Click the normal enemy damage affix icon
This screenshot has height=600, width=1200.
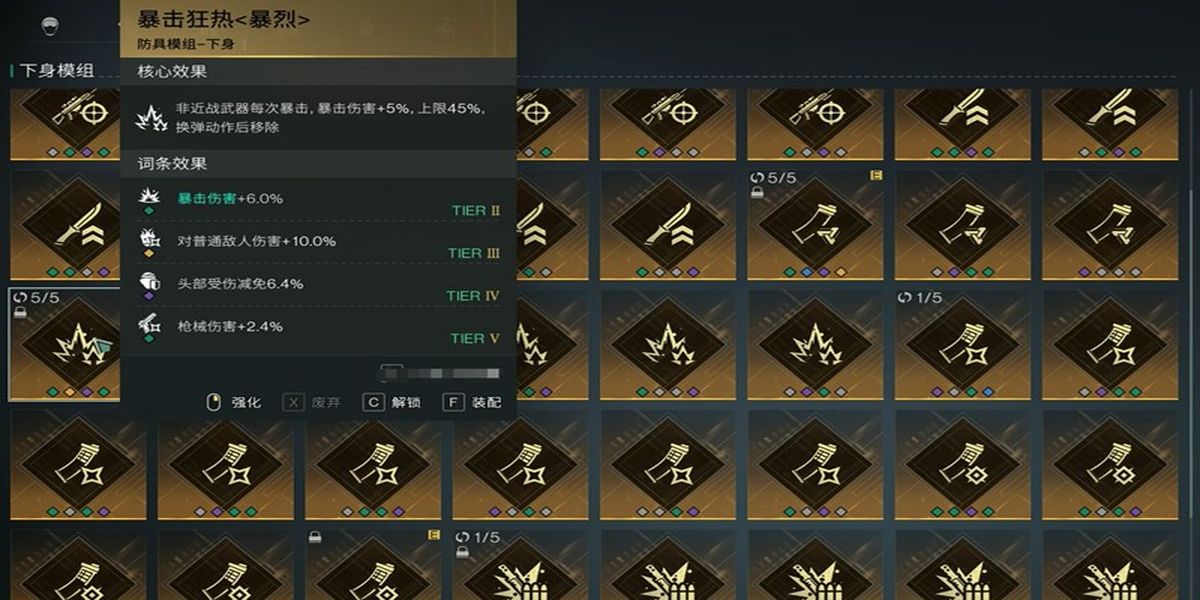point(150,240)
